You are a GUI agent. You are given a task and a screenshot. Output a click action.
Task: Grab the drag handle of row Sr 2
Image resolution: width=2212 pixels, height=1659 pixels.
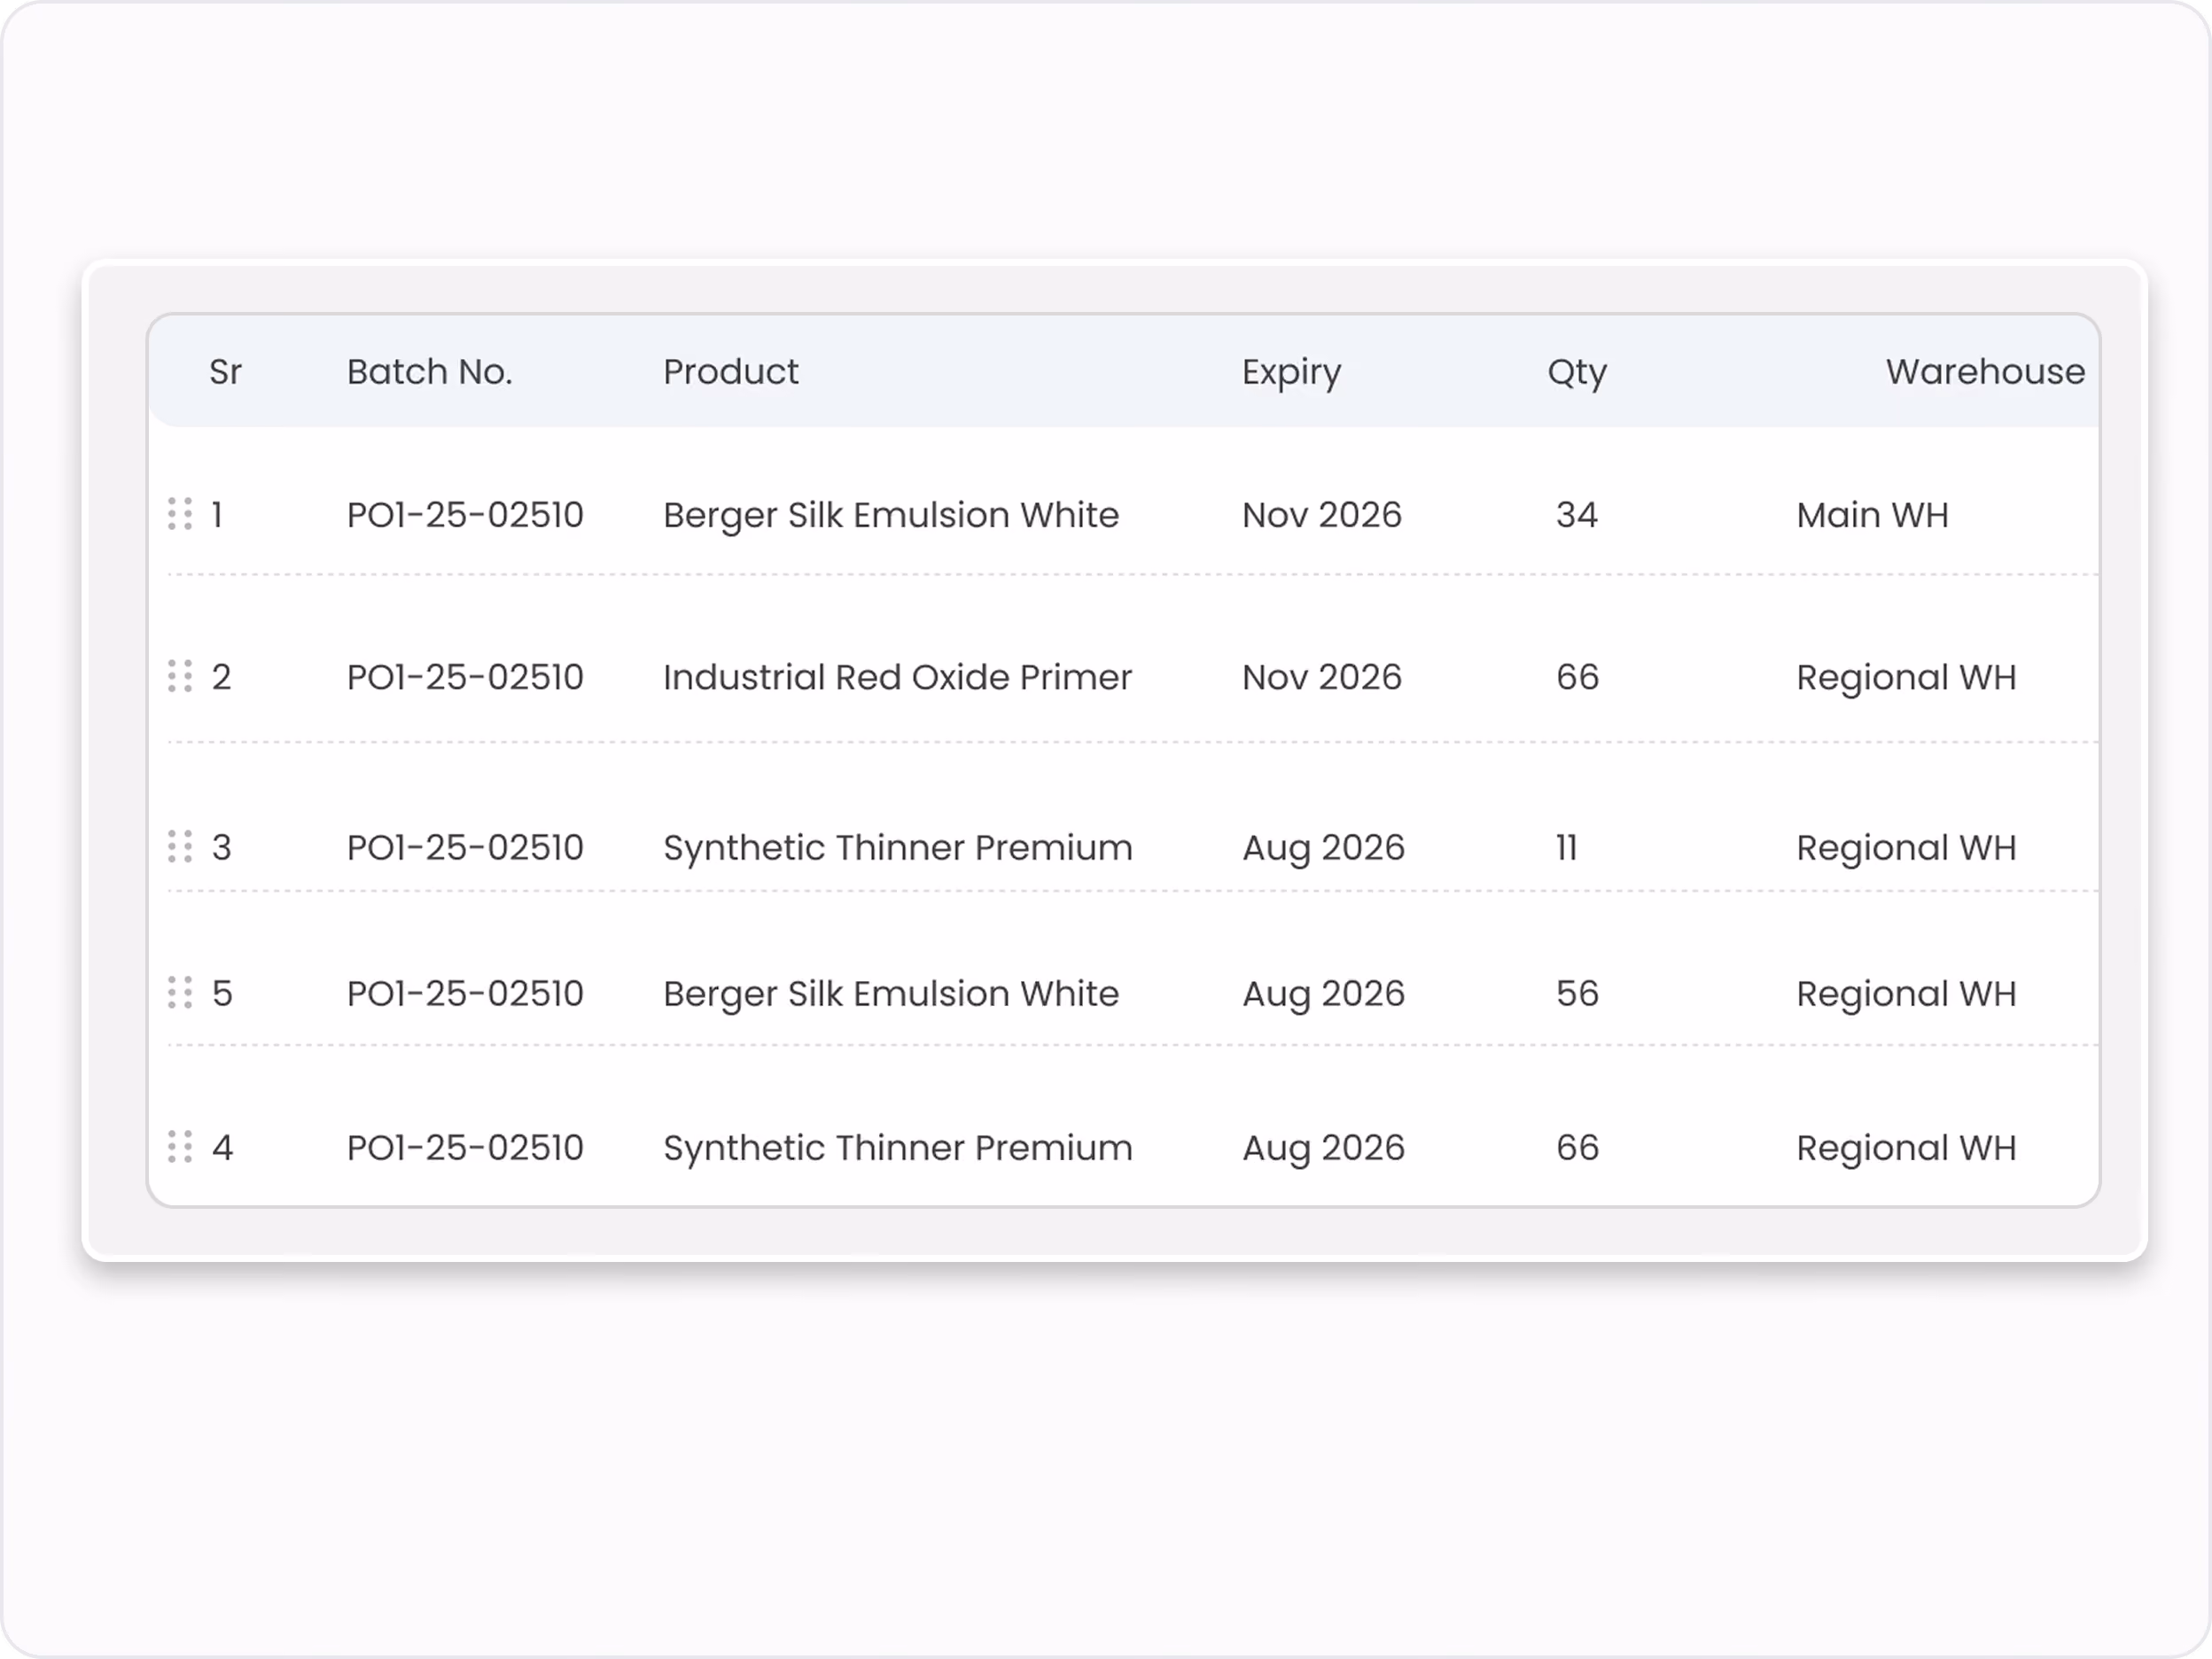click(x=180, y=676)
